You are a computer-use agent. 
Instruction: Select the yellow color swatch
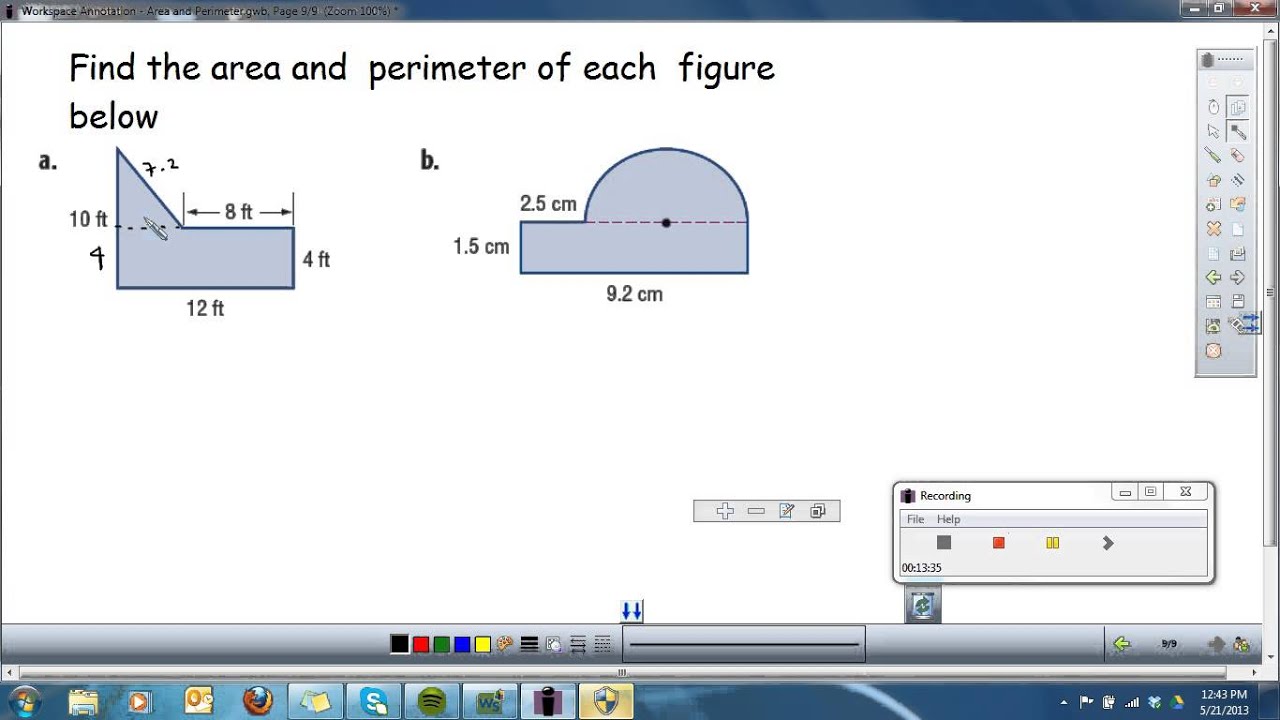[x=483, y=644]
